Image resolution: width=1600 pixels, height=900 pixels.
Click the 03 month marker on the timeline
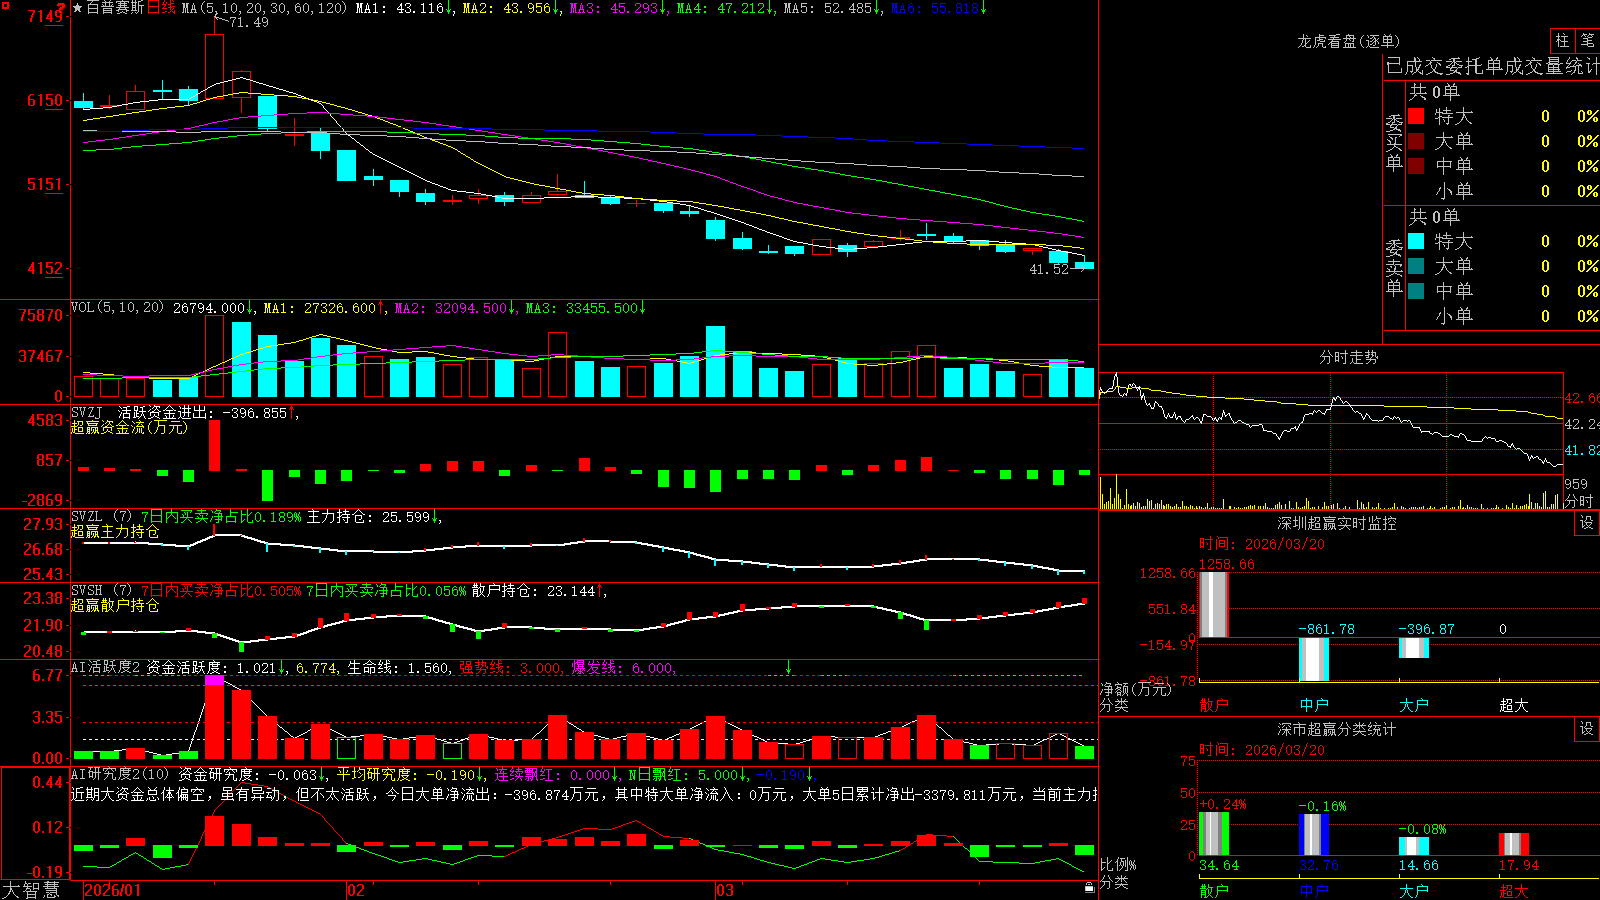(x=725, y=890)
